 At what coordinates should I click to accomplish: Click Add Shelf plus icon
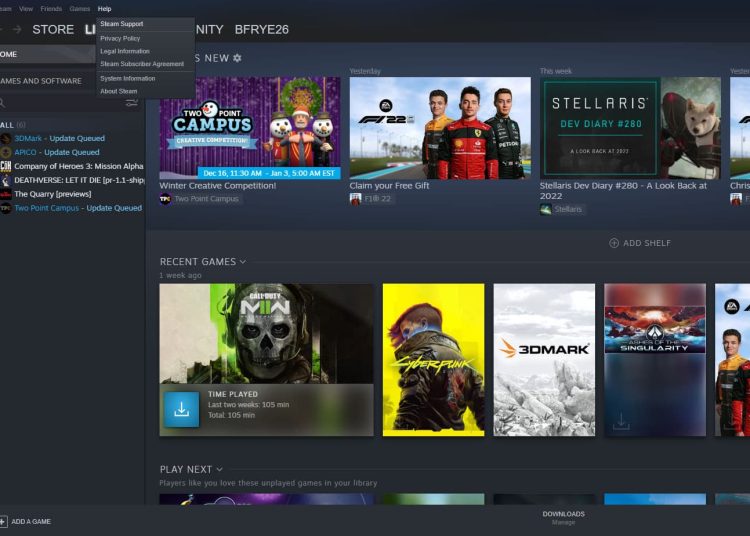click(614, 243)
